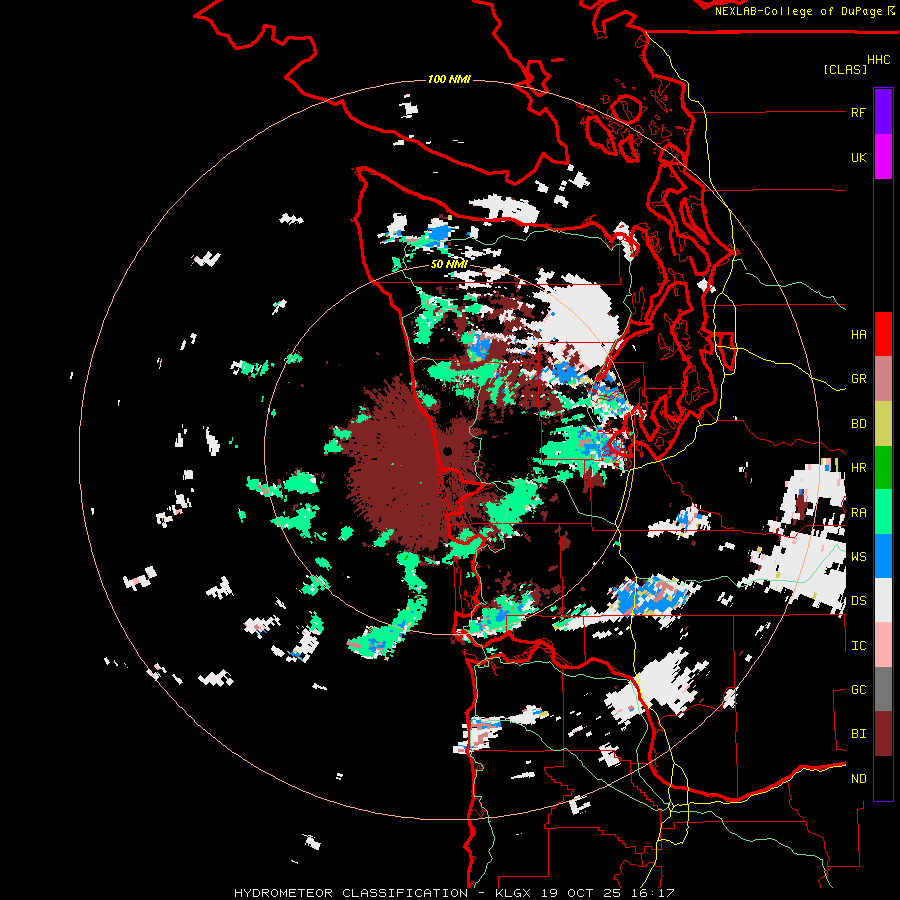Click the DS legend label
This screenshot has height=900, width=900.
[858, 601]
